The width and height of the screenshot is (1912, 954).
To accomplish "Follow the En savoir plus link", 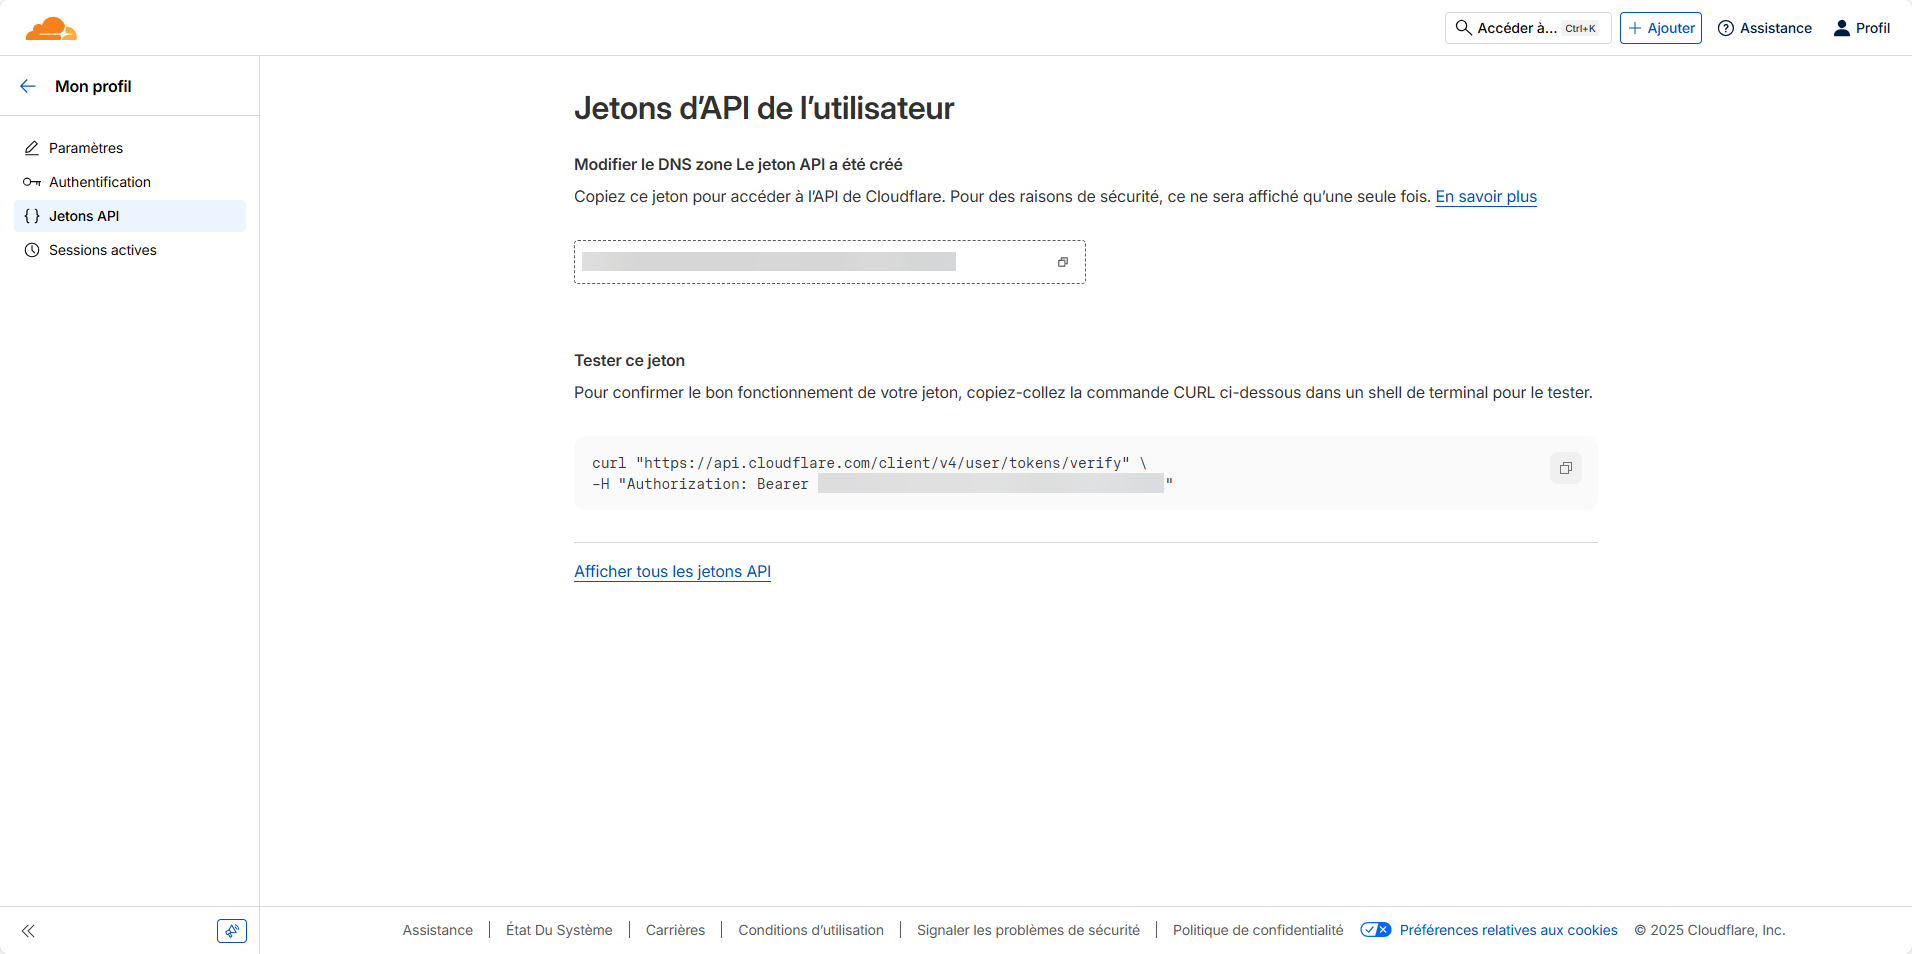I will [x=1485, y=197].
